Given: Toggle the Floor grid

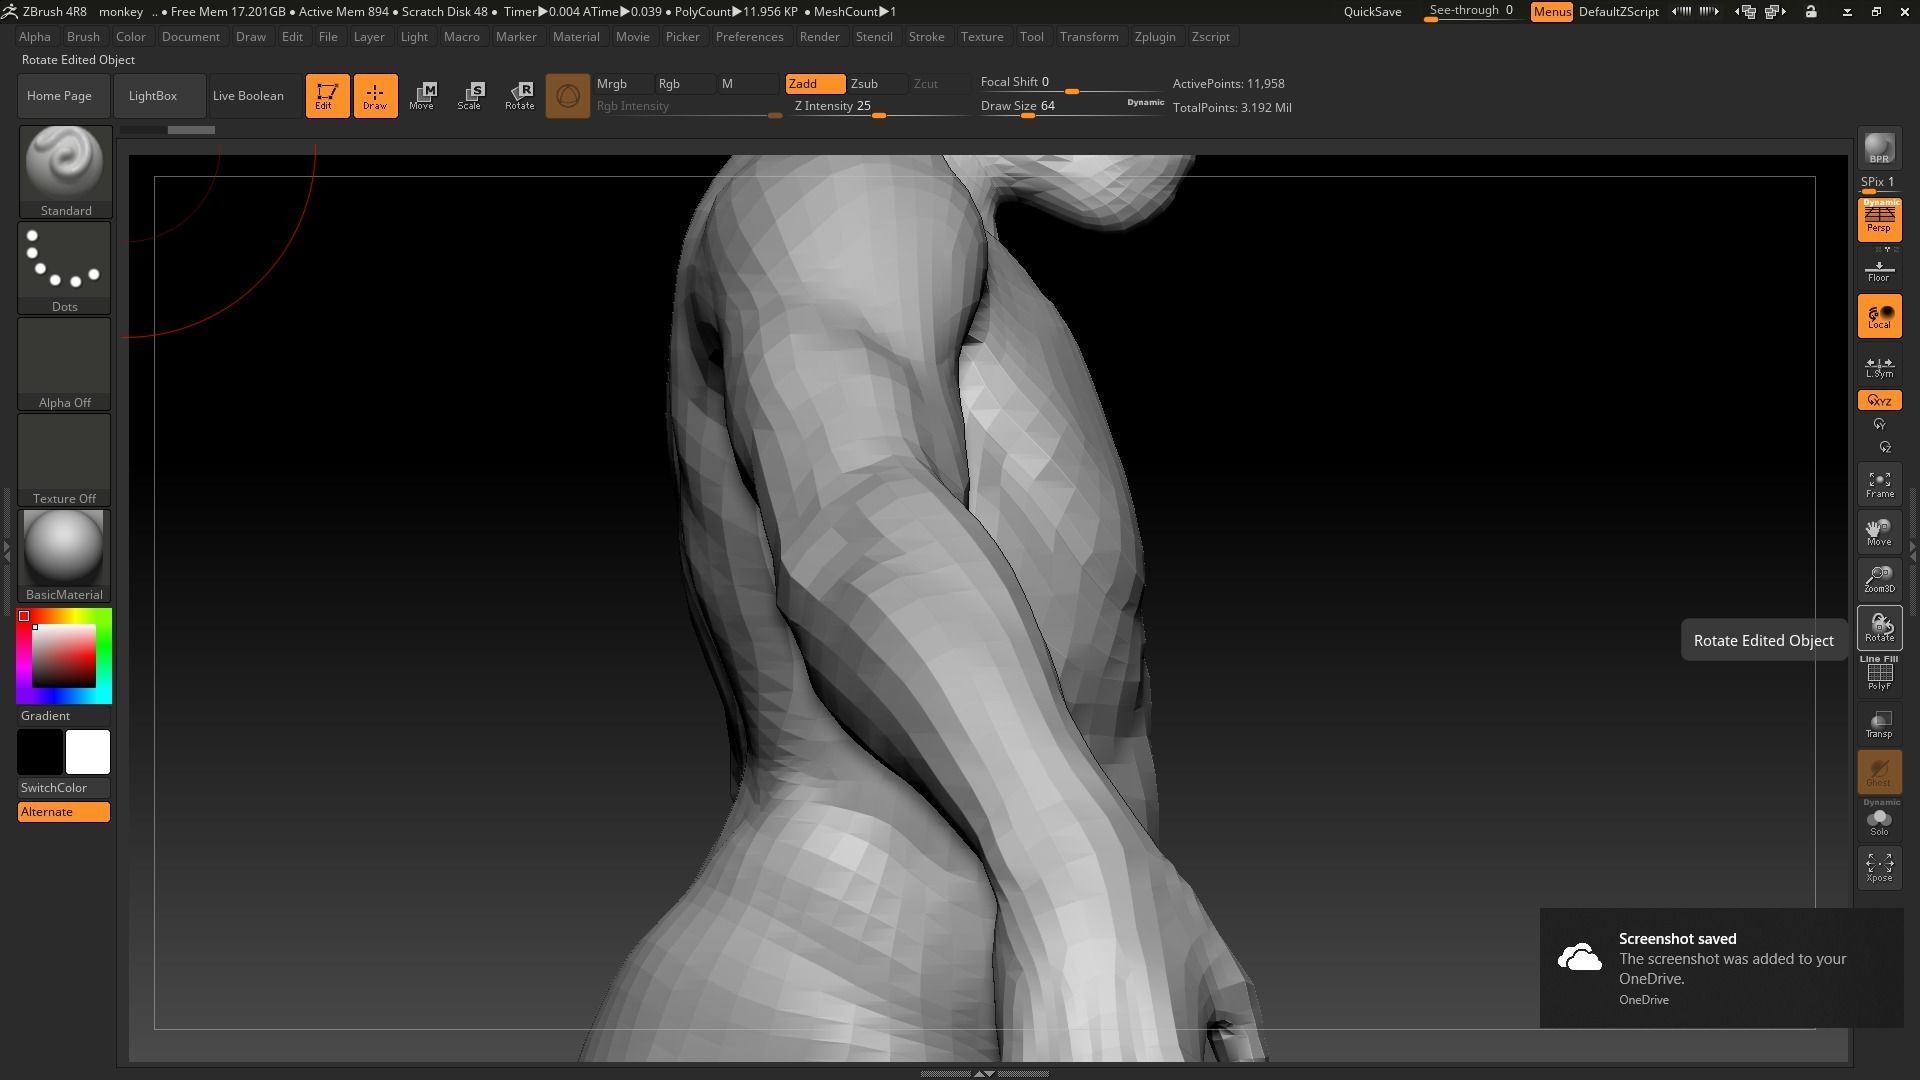Looking at the screenshot, I should coord(1879,269).
